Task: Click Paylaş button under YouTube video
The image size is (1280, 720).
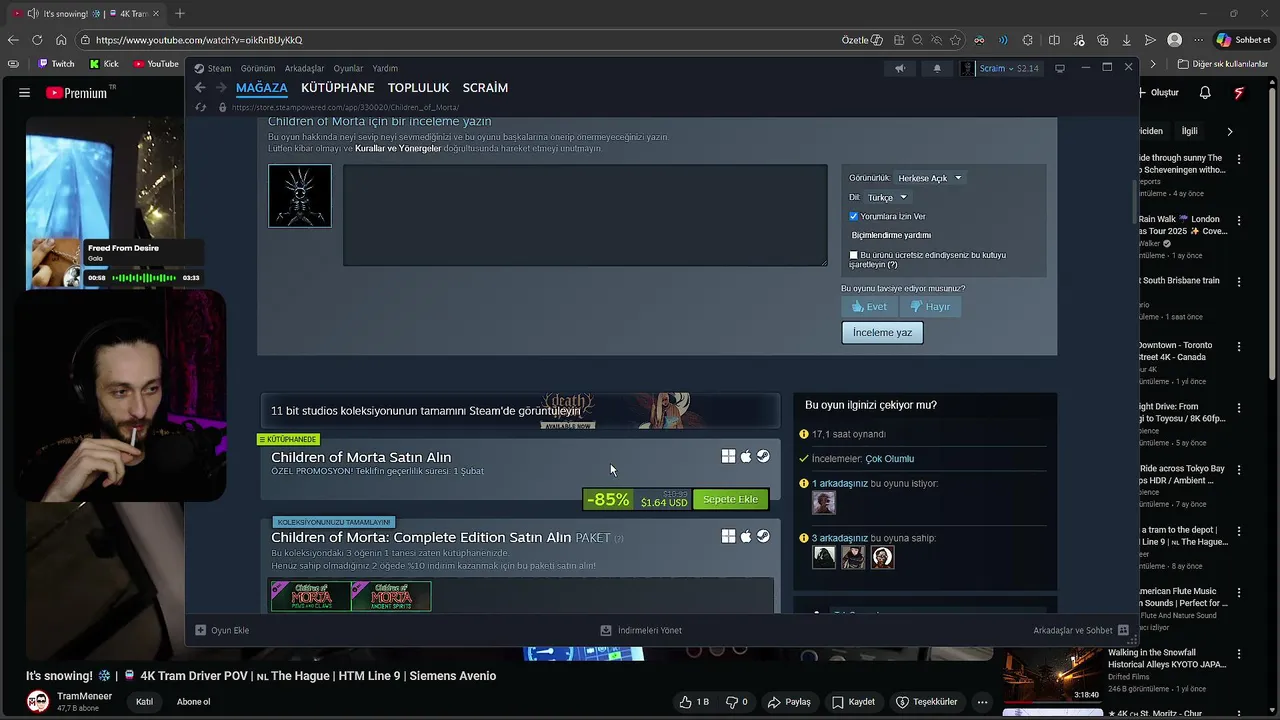Action: (789, 702)
